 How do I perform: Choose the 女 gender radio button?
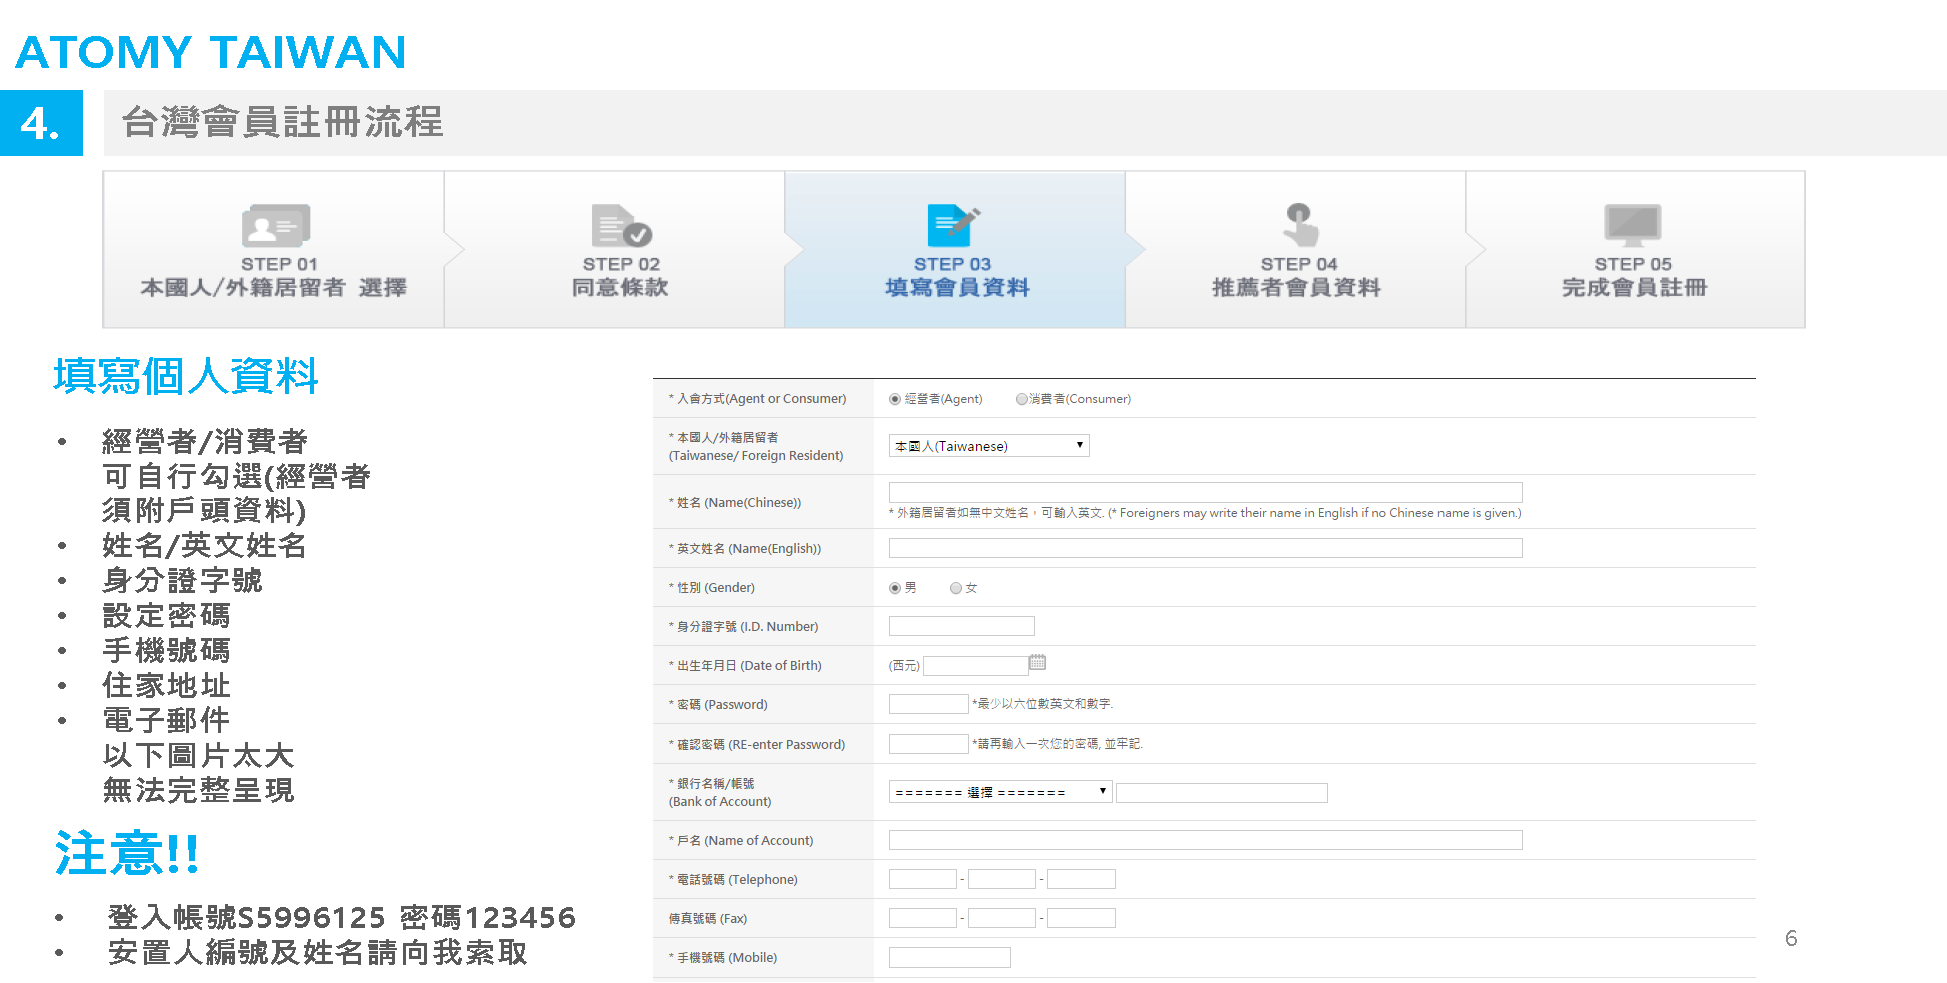coord(956,588)
